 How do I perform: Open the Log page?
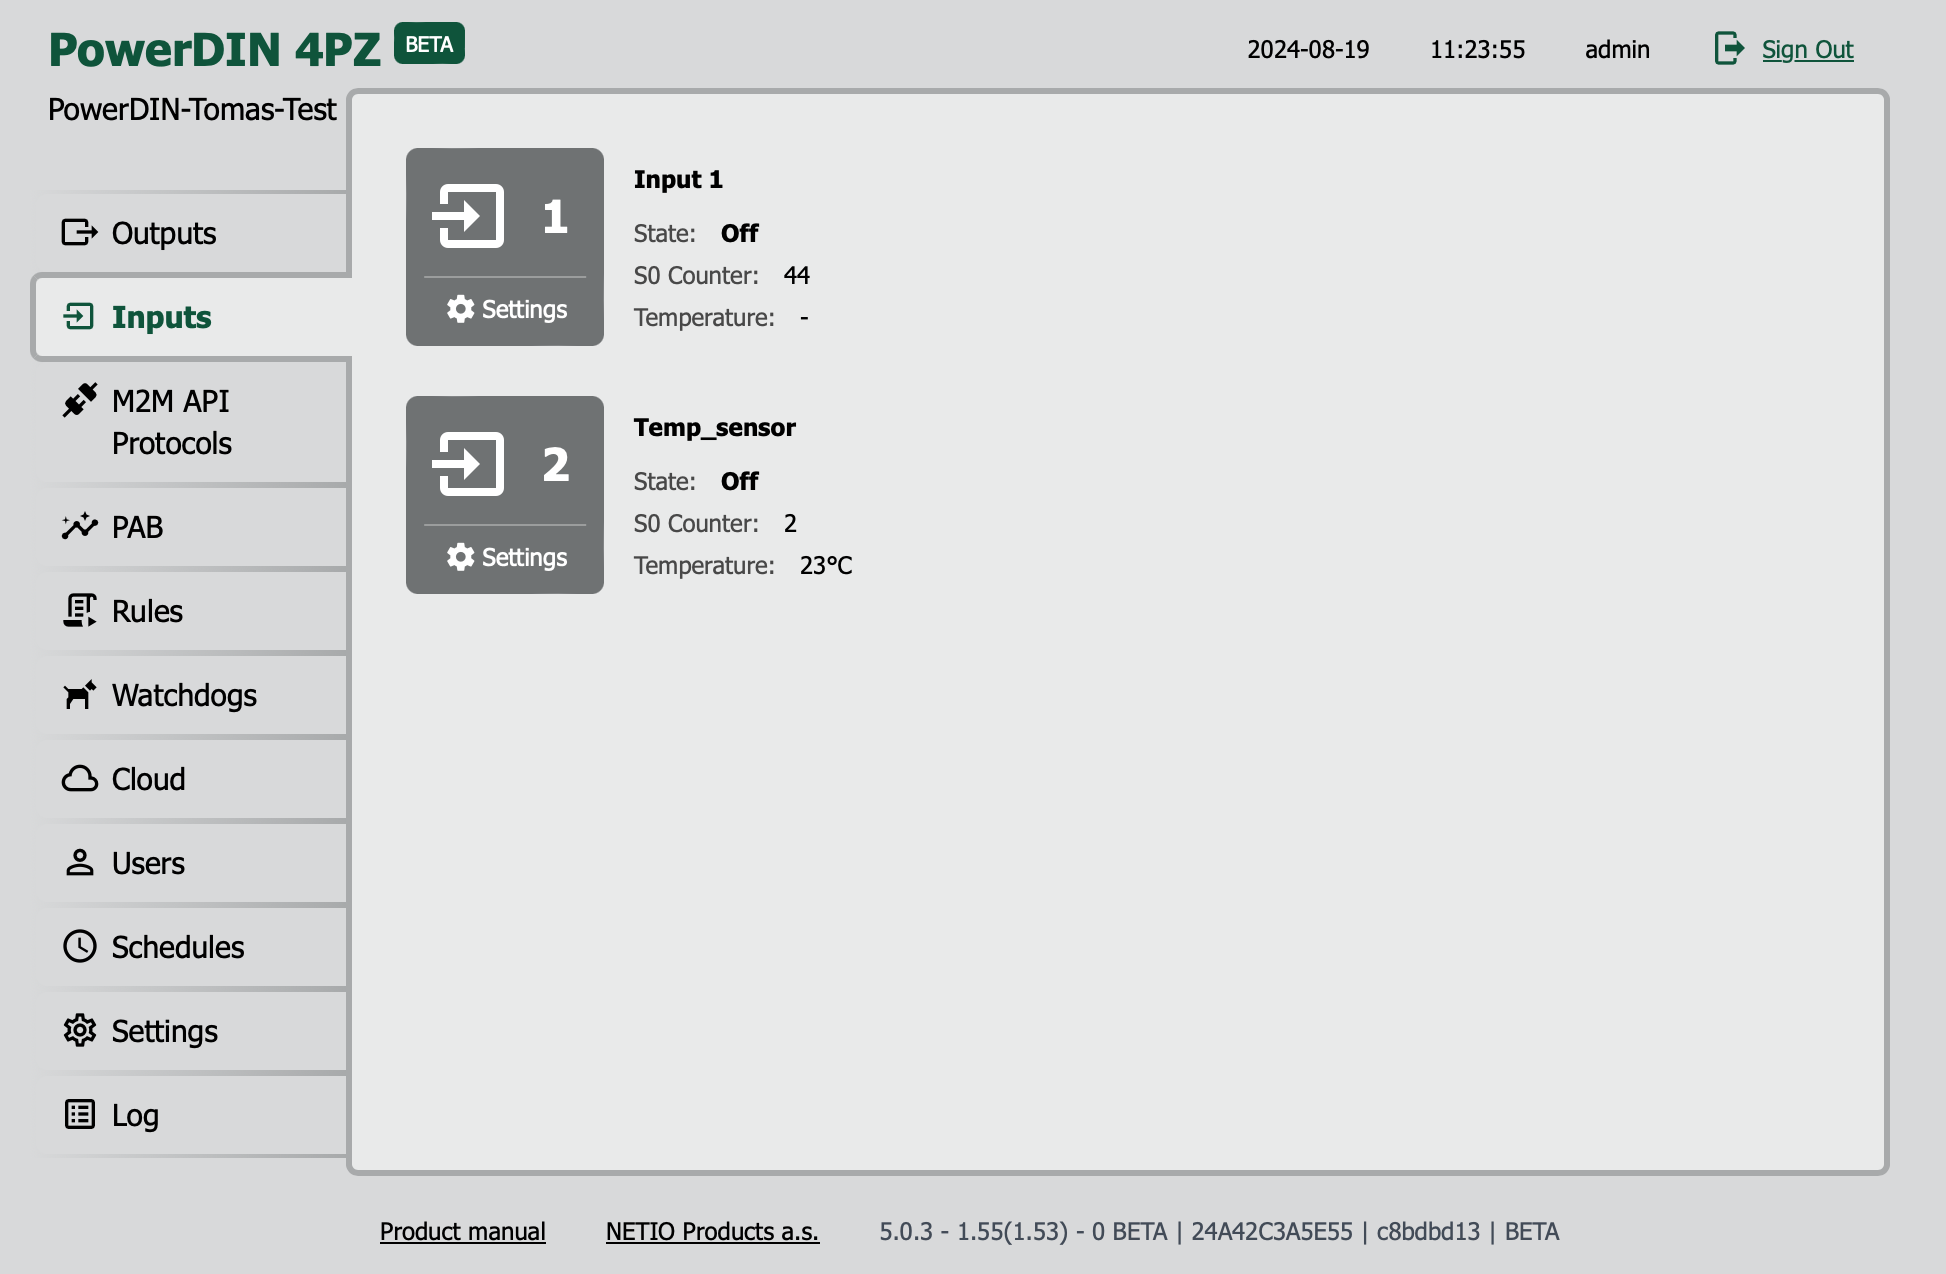point(190,1114)
